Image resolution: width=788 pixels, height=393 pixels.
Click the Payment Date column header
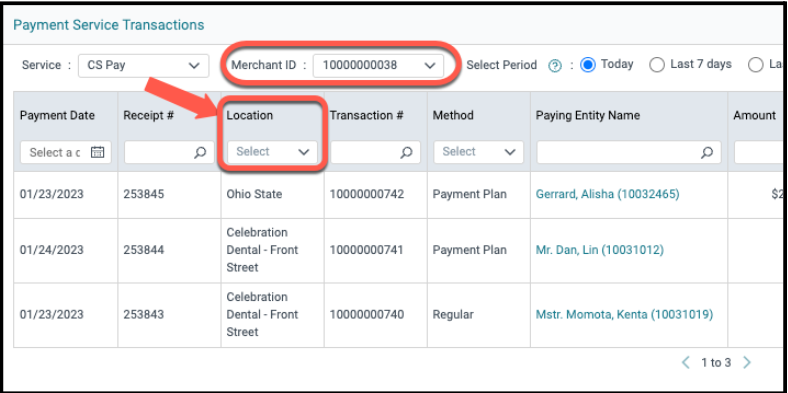click(x=57, y=116)
